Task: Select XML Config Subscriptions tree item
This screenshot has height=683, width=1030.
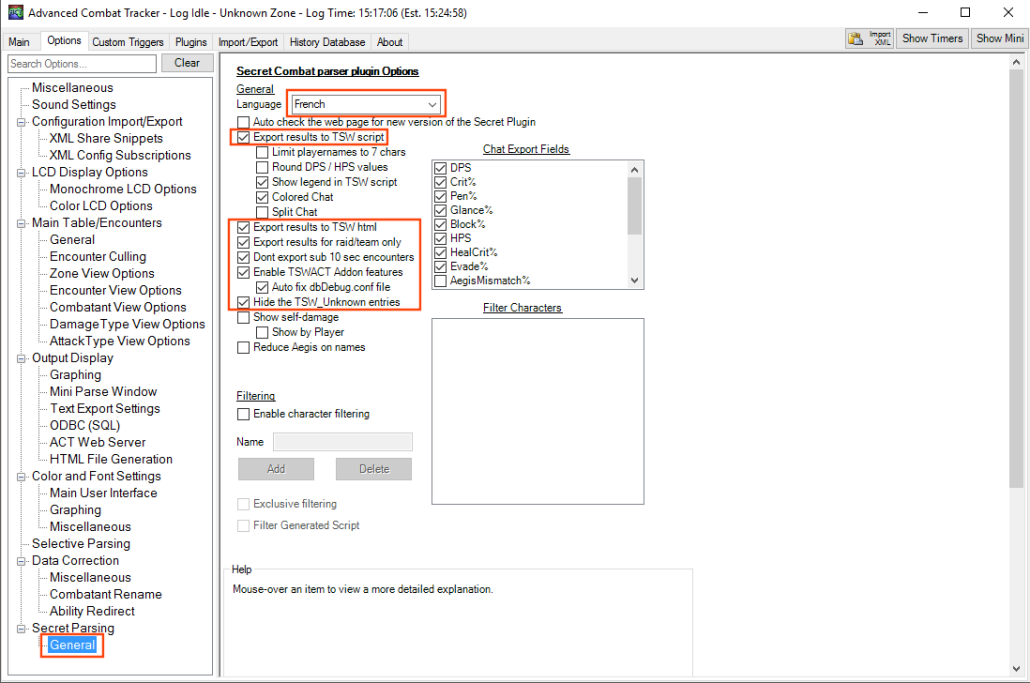Action: coord(120,155)
